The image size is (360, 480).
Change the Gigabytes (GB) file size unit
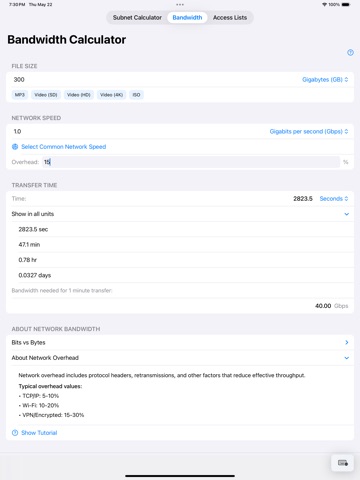tap(325, 80)
